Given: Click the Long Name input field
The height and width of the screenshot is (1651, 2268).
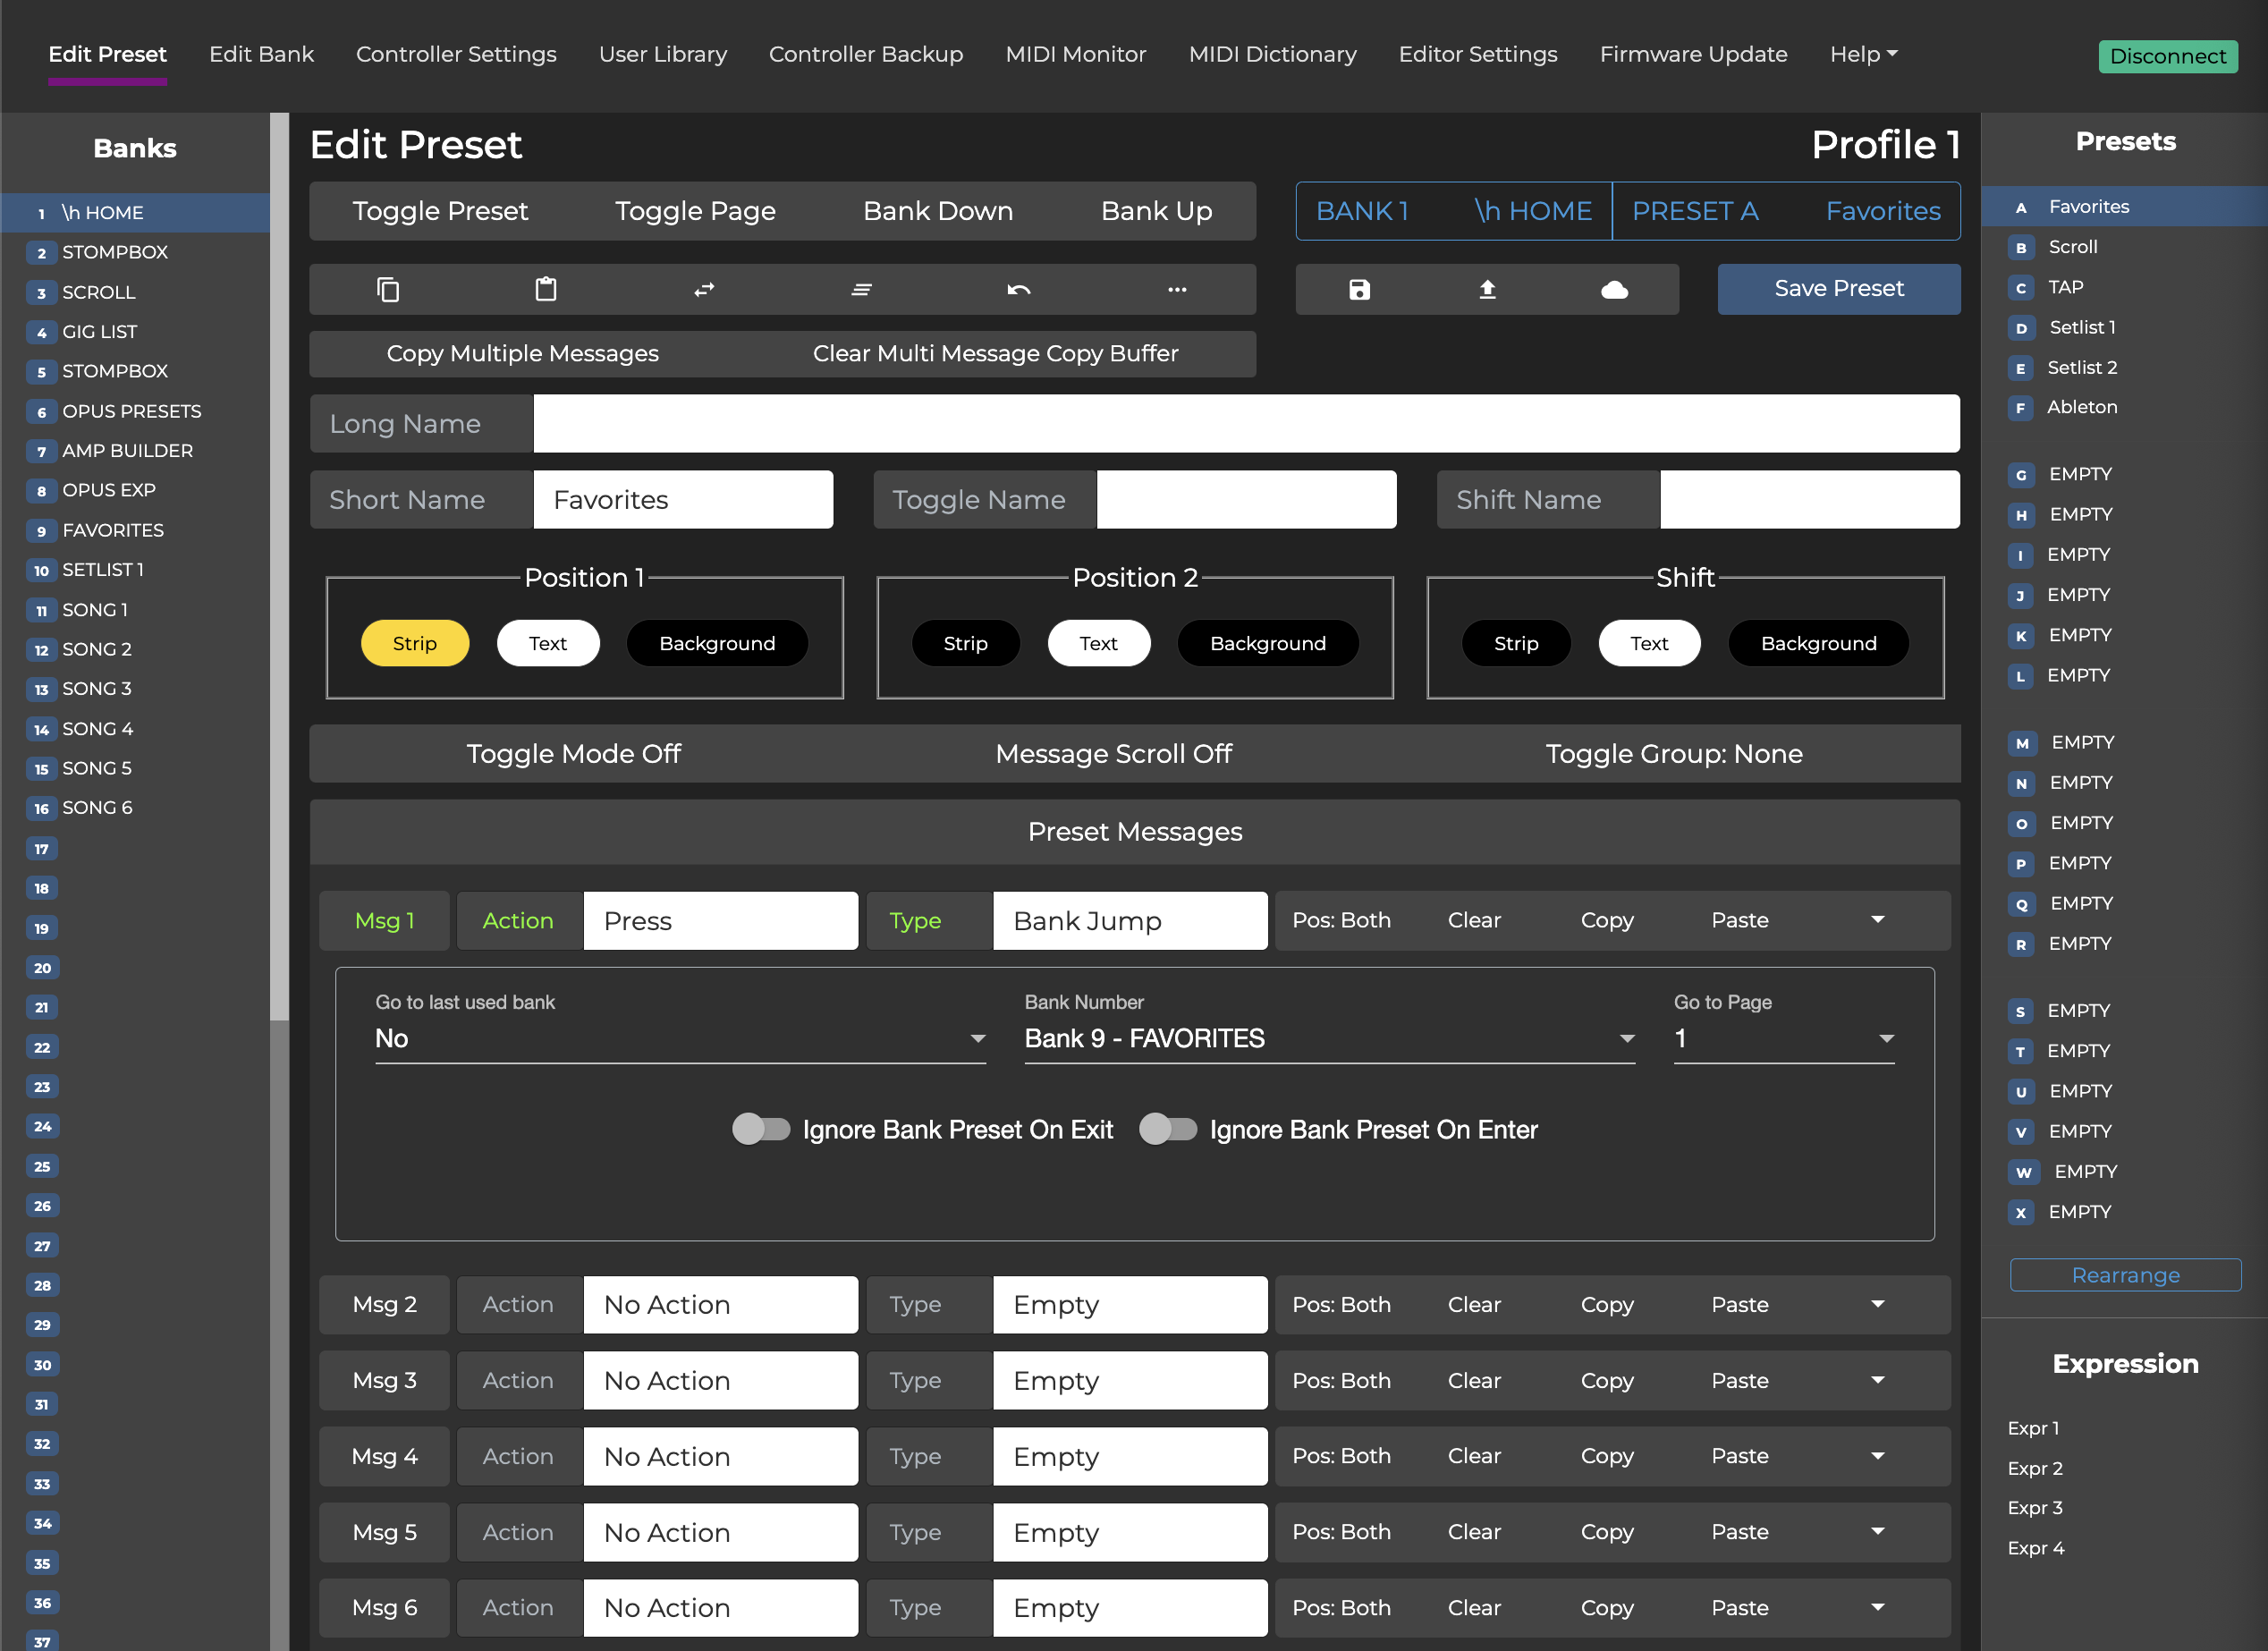Looking at the screenshot, I should tap(1245, 424).
